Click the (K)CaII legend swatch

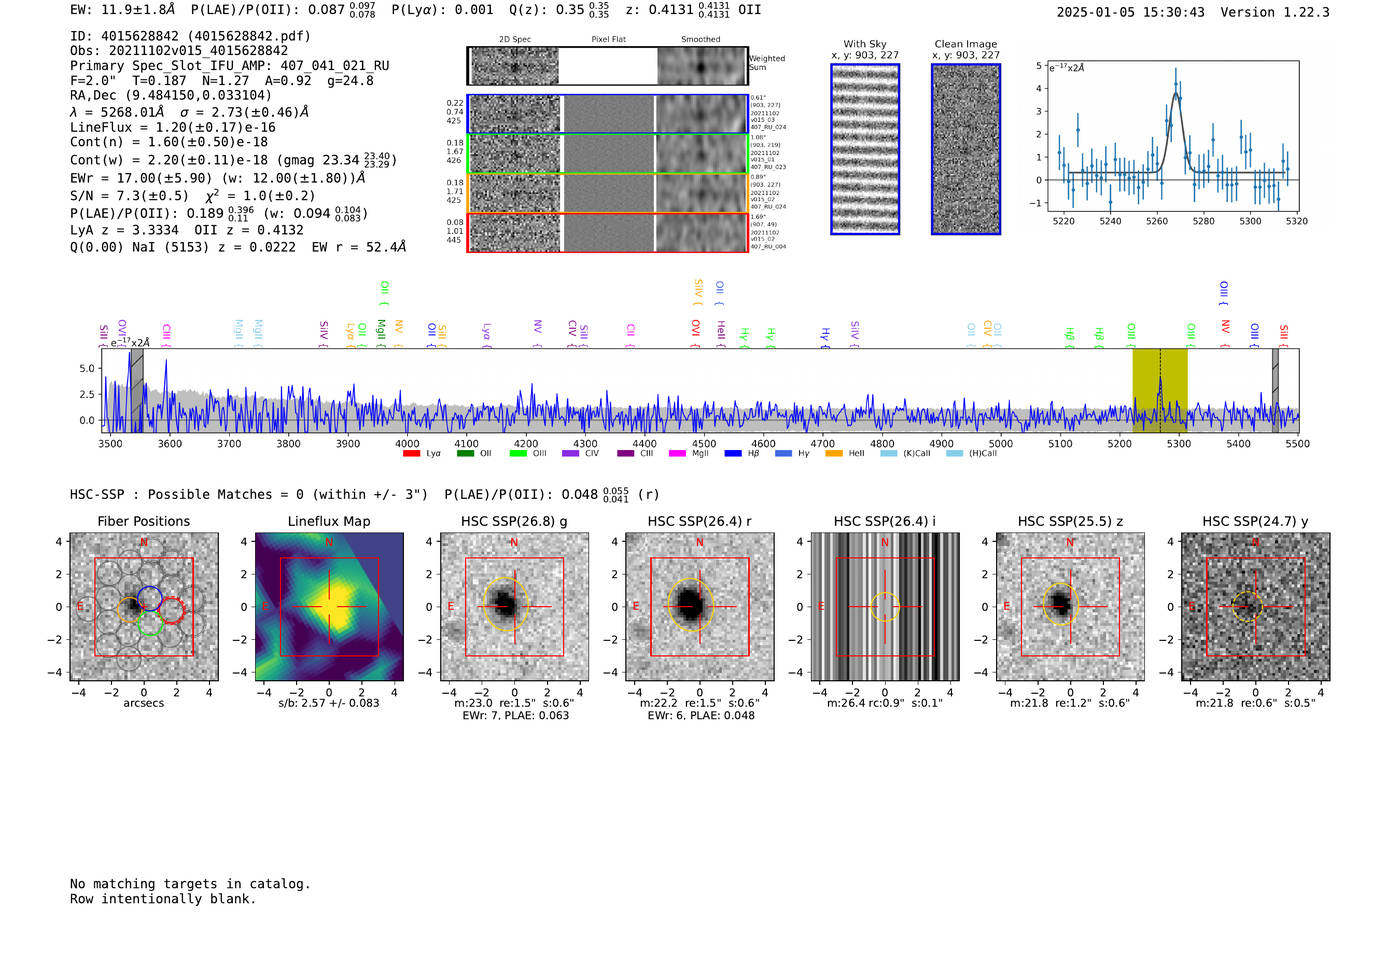pyautogui.click(x=889, y=453)
